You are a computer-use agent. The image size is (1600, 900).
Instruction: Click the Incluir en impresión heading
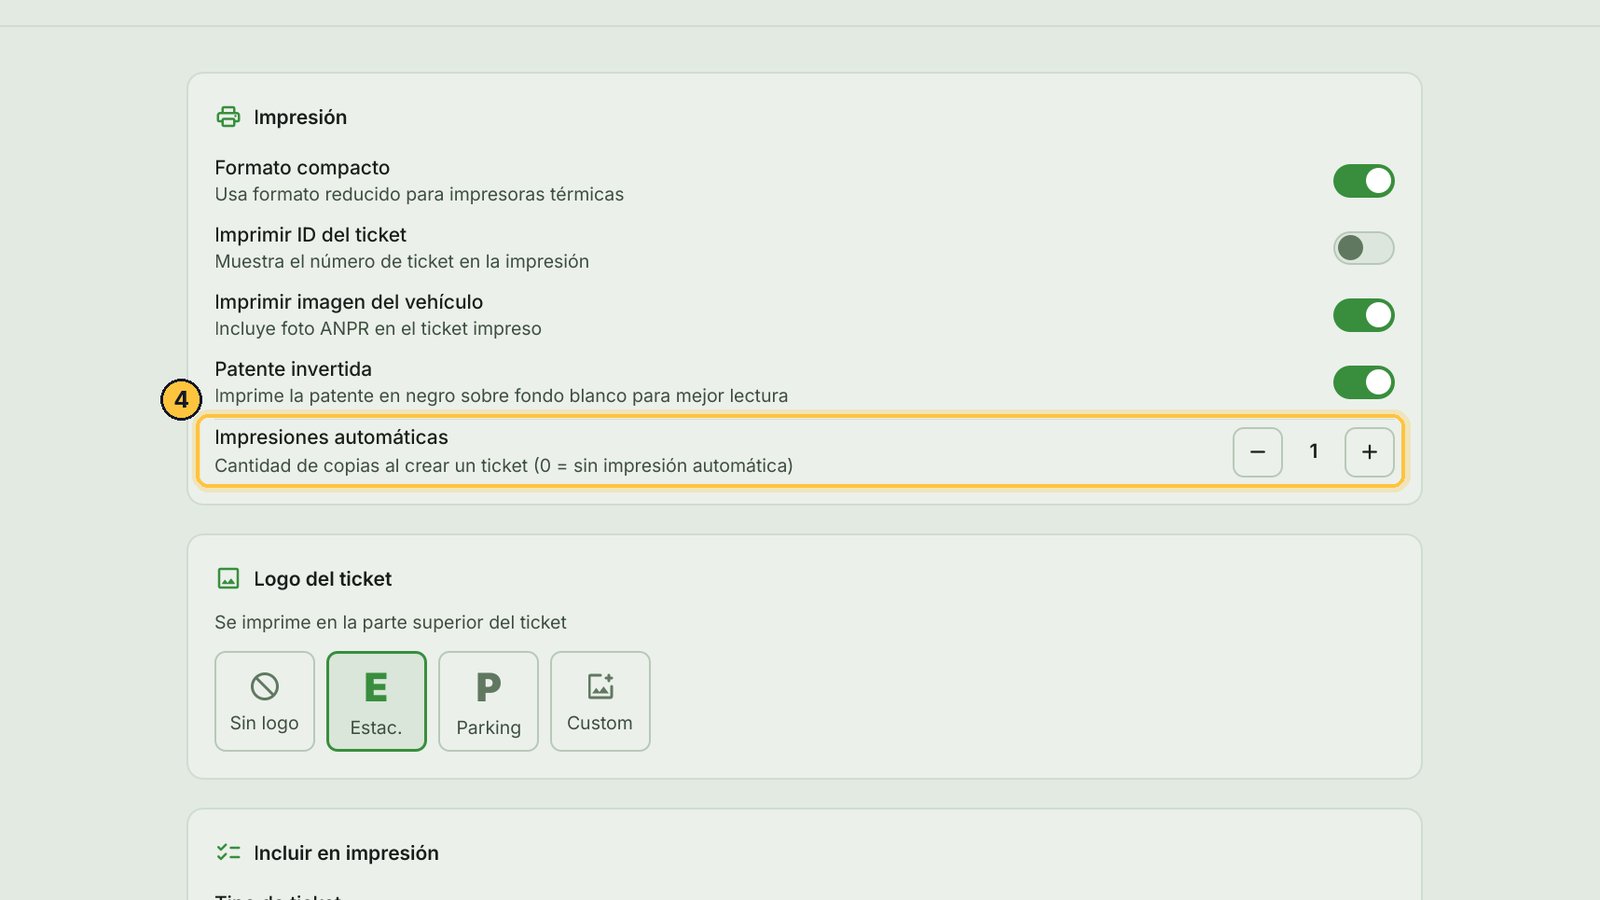tap(346, 853)
